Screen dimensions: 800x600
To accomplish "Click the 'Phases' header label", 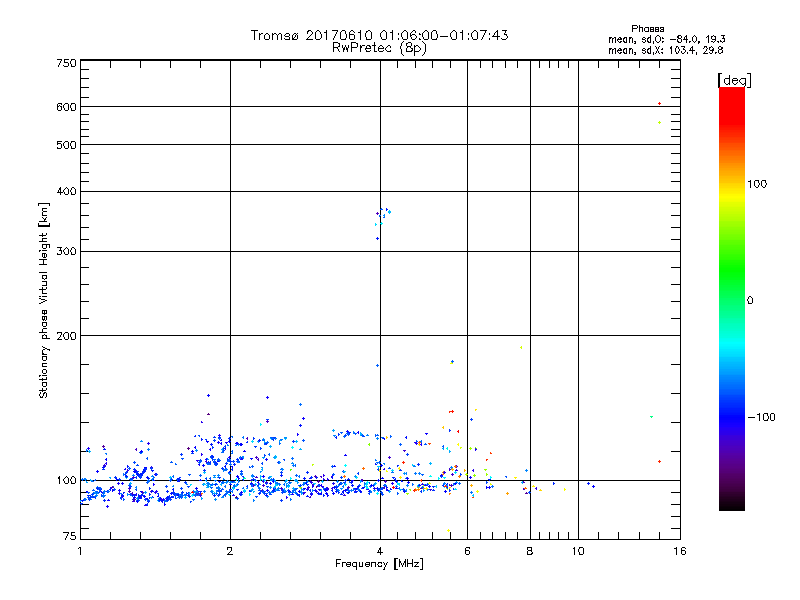I will [x=647, y=29].
